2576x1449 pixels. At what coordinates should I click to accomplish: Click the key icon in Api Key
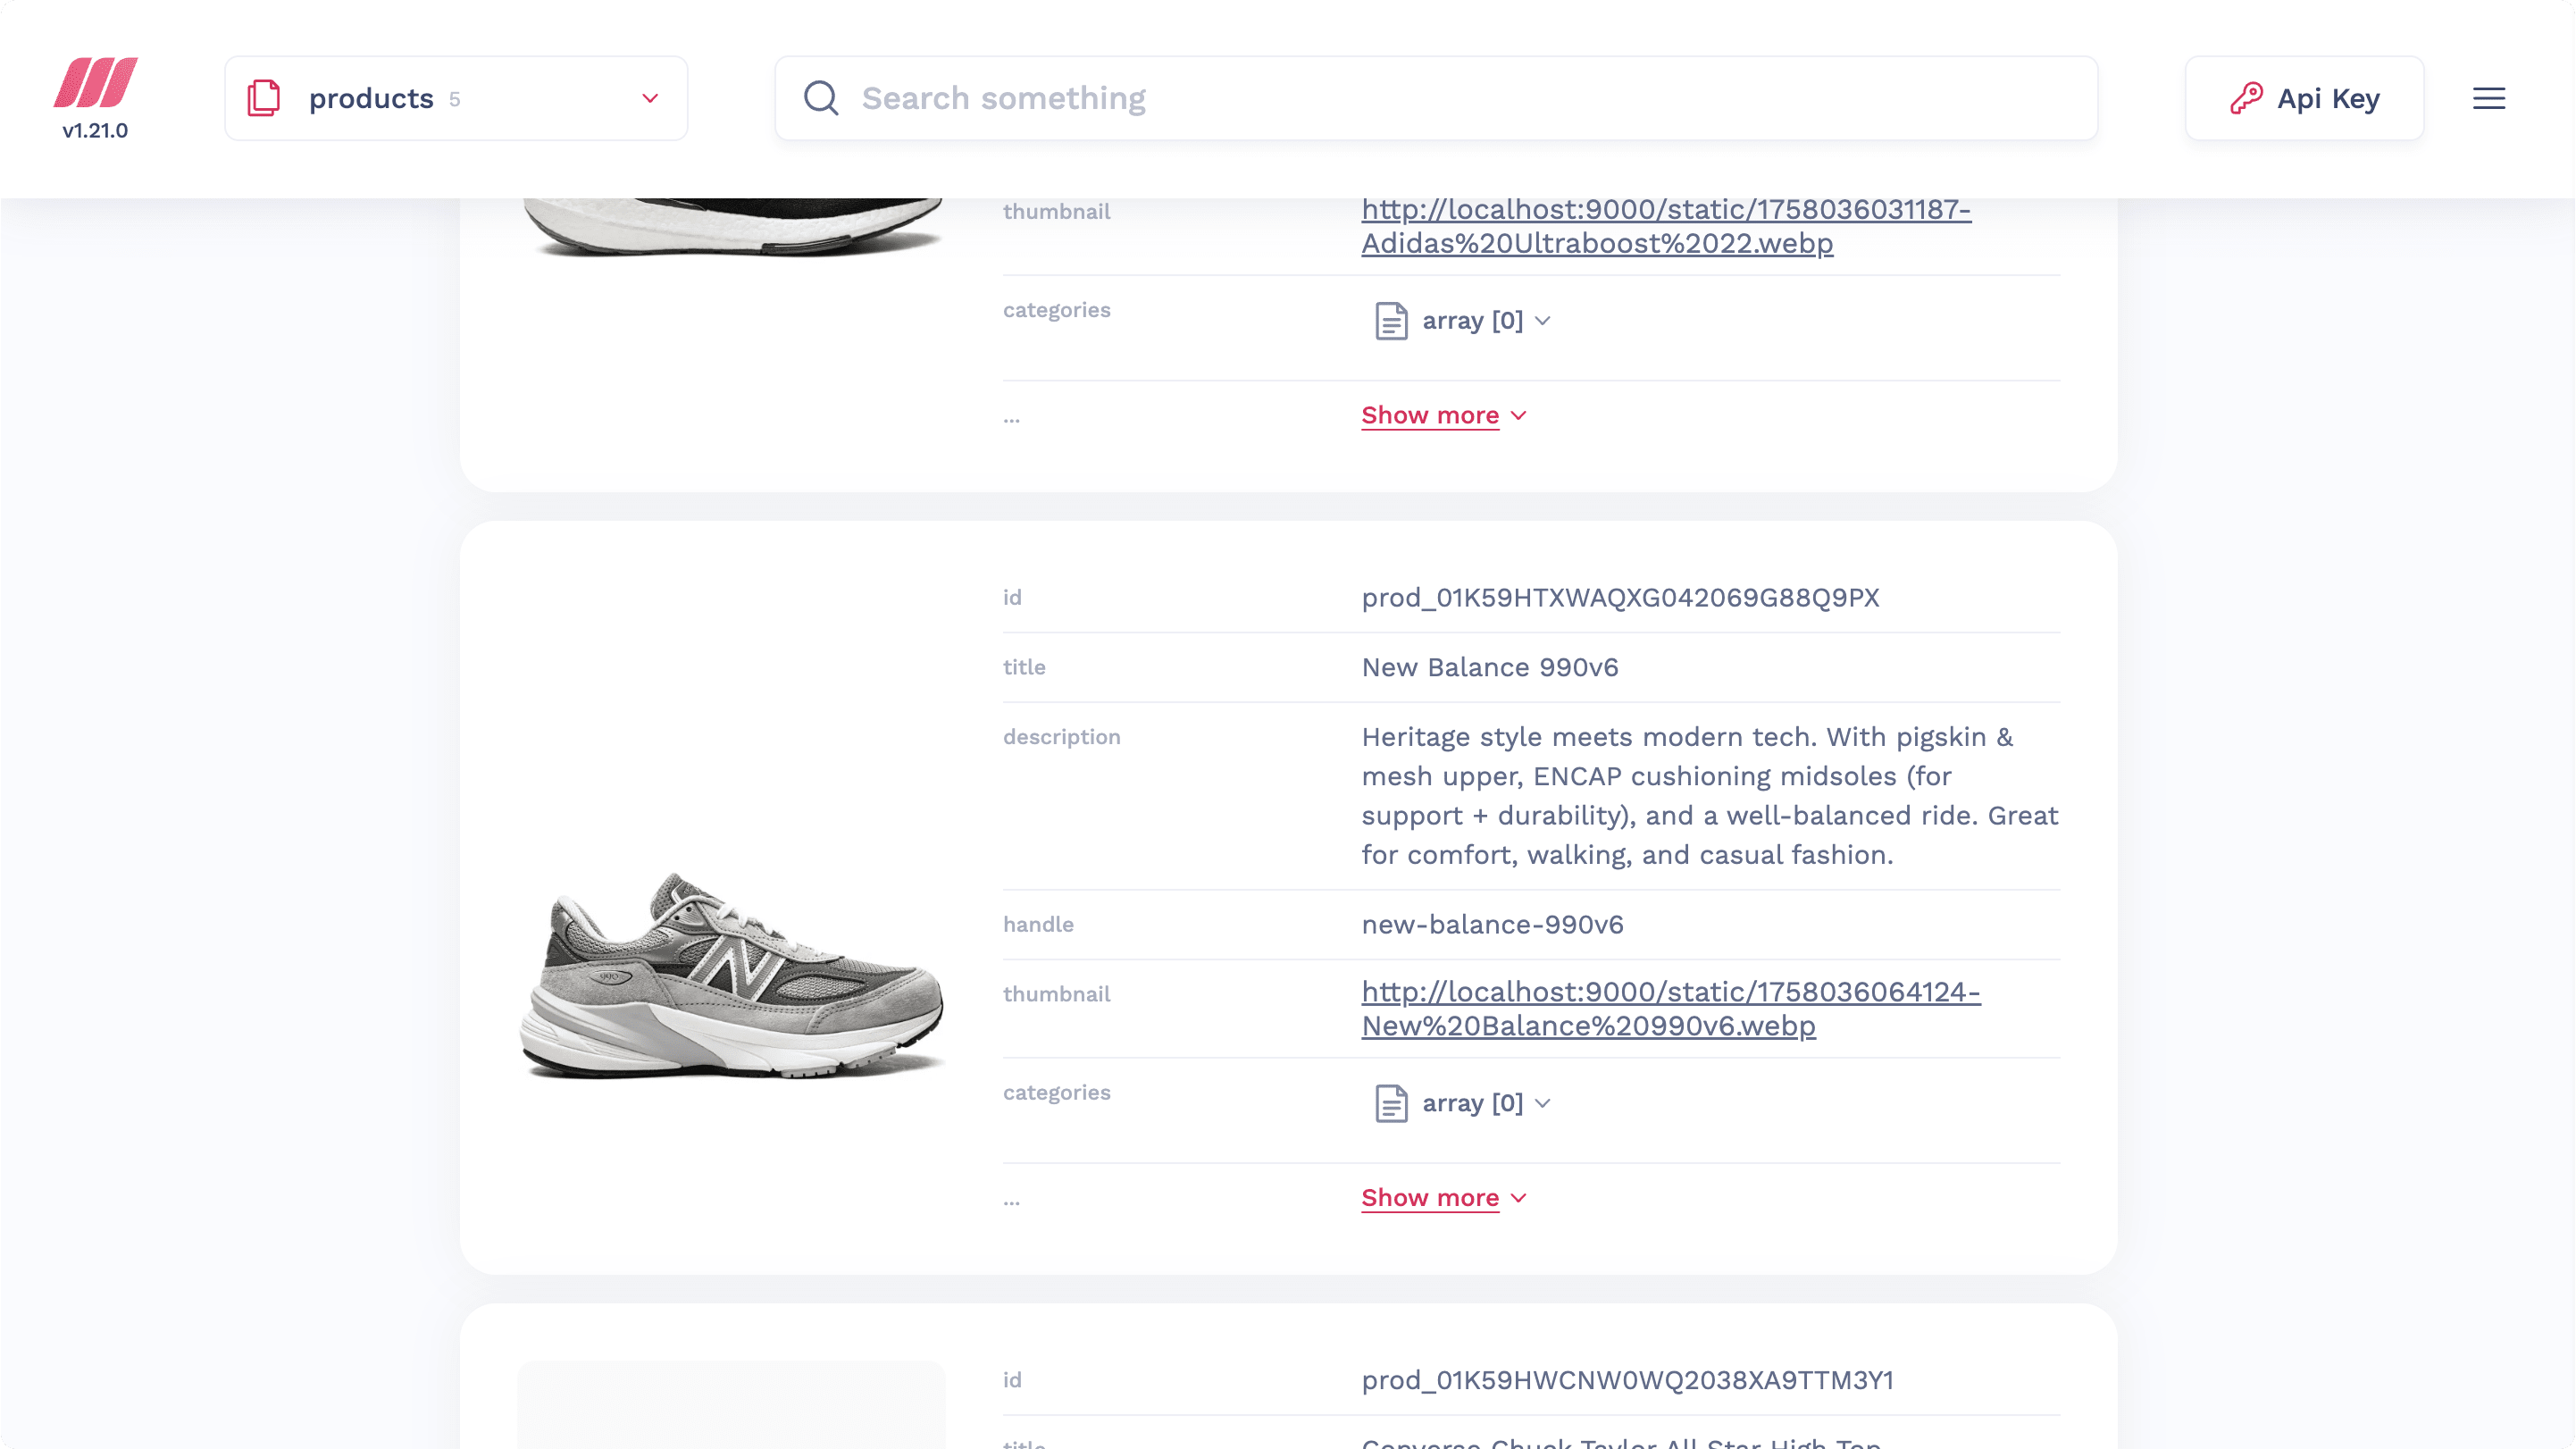(x=2246, y=98)
